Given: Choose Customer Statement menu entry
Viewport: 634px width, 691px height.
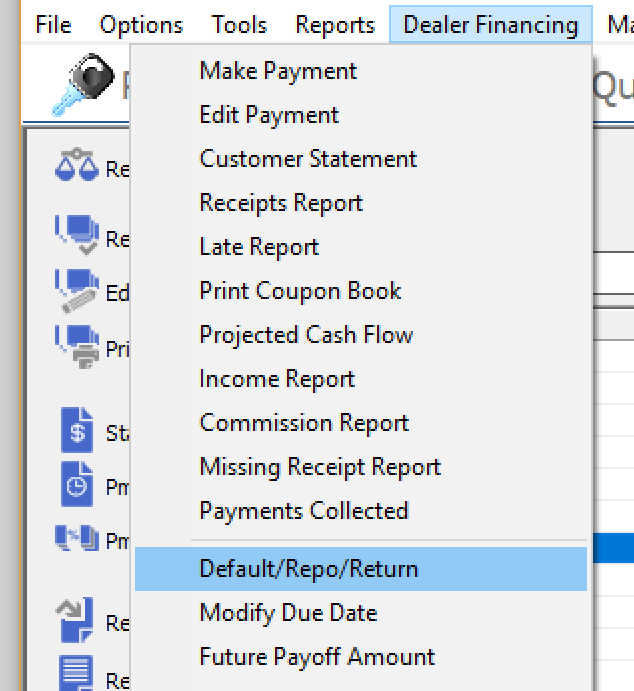Looking at the screenshot, I should (x=308, y=159).
